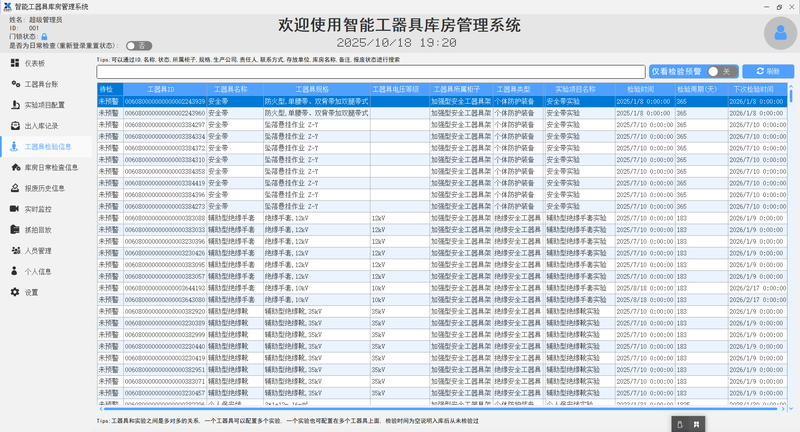
Task: Click the 实验项目配置 sidebar icon
Action: (15, 105)
